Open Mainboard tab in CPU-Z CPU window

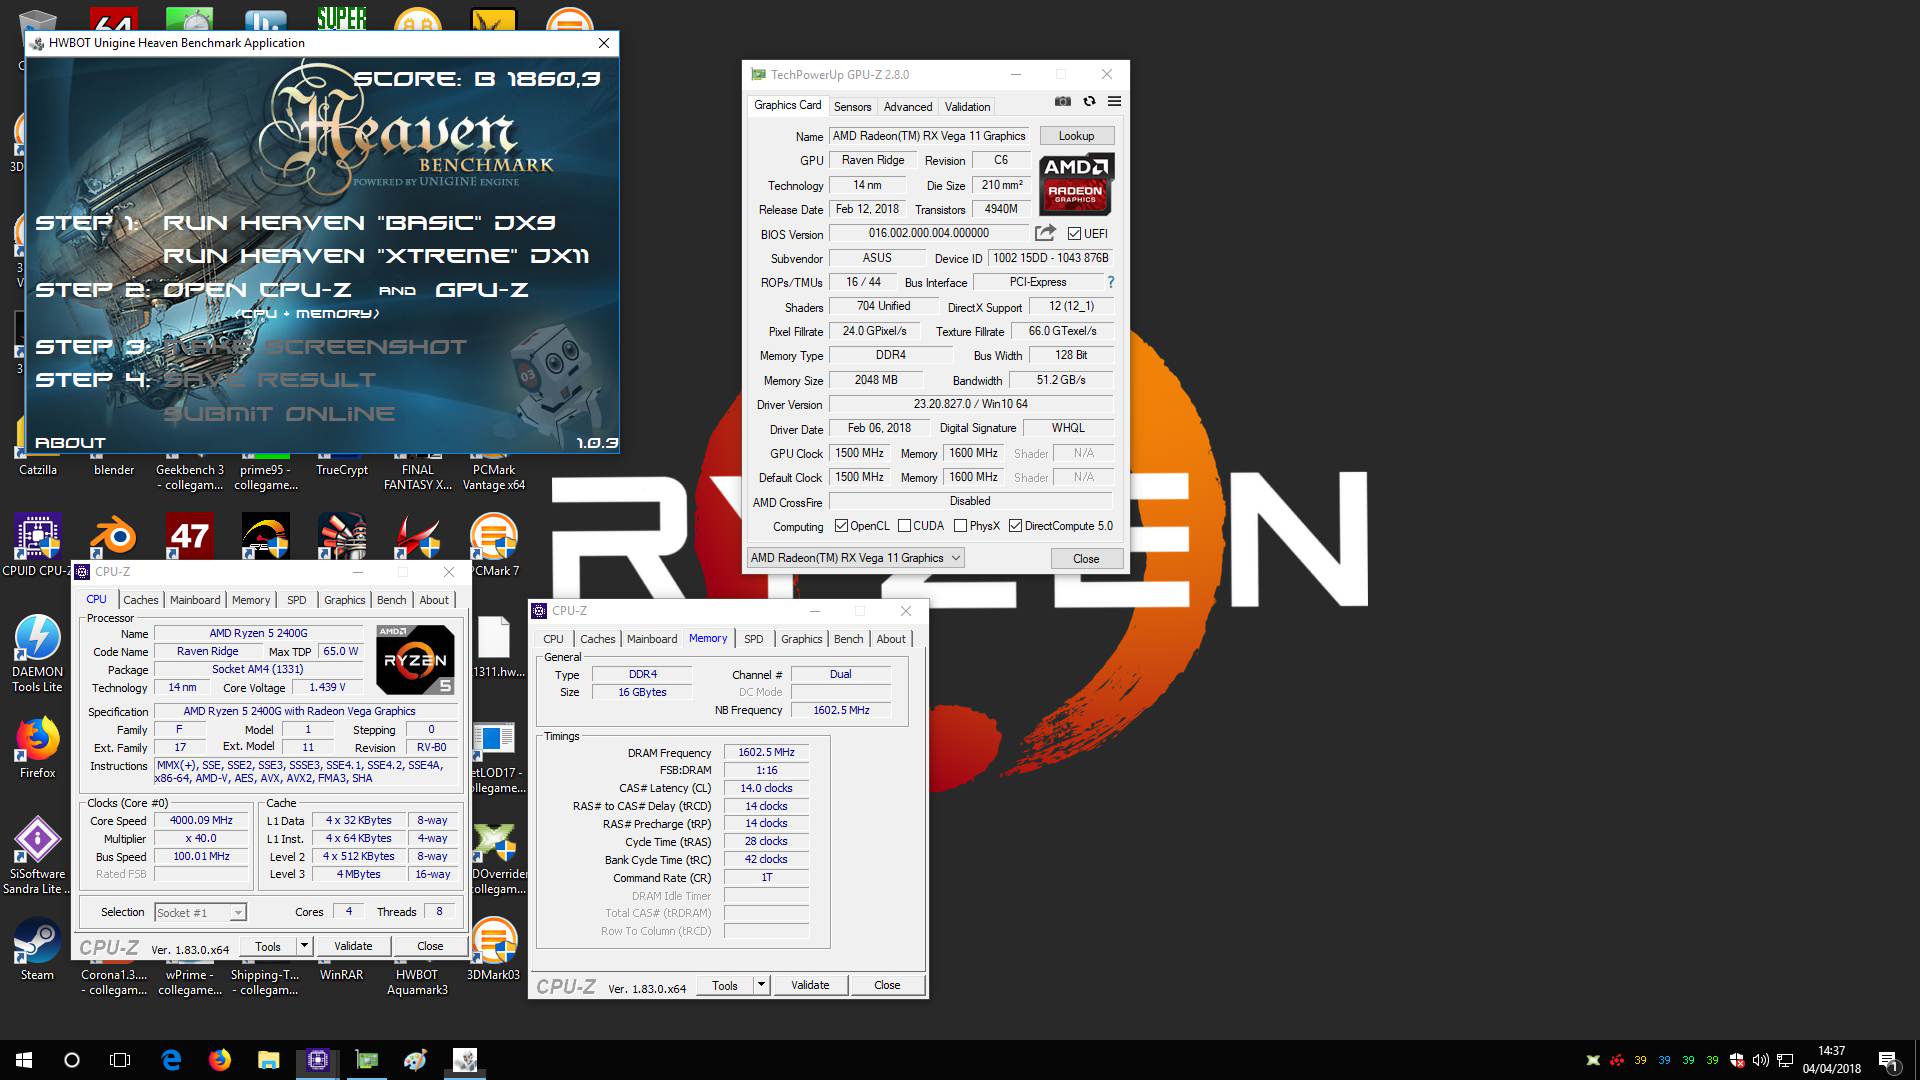pos(195,600)
